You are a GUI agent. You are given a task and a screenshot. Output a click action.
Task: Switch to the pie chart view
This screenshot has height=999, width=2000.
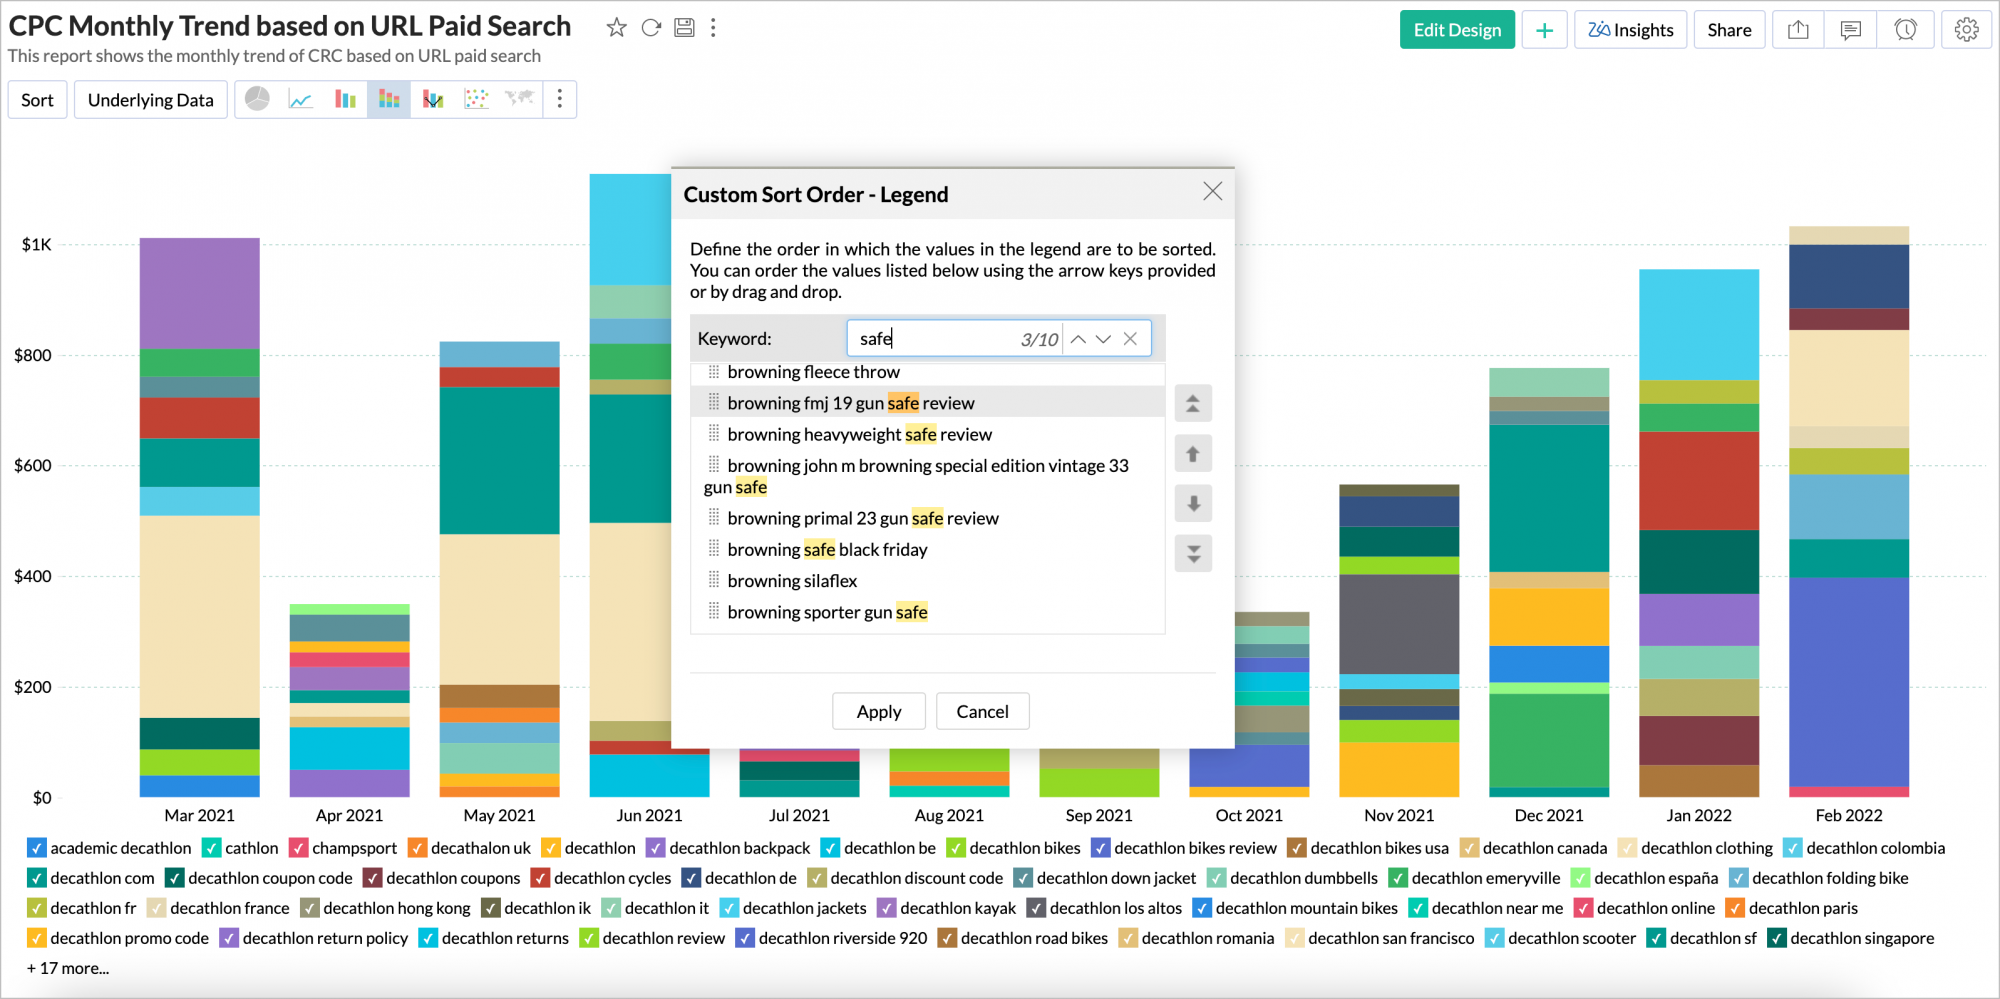(x=258, y=99)
